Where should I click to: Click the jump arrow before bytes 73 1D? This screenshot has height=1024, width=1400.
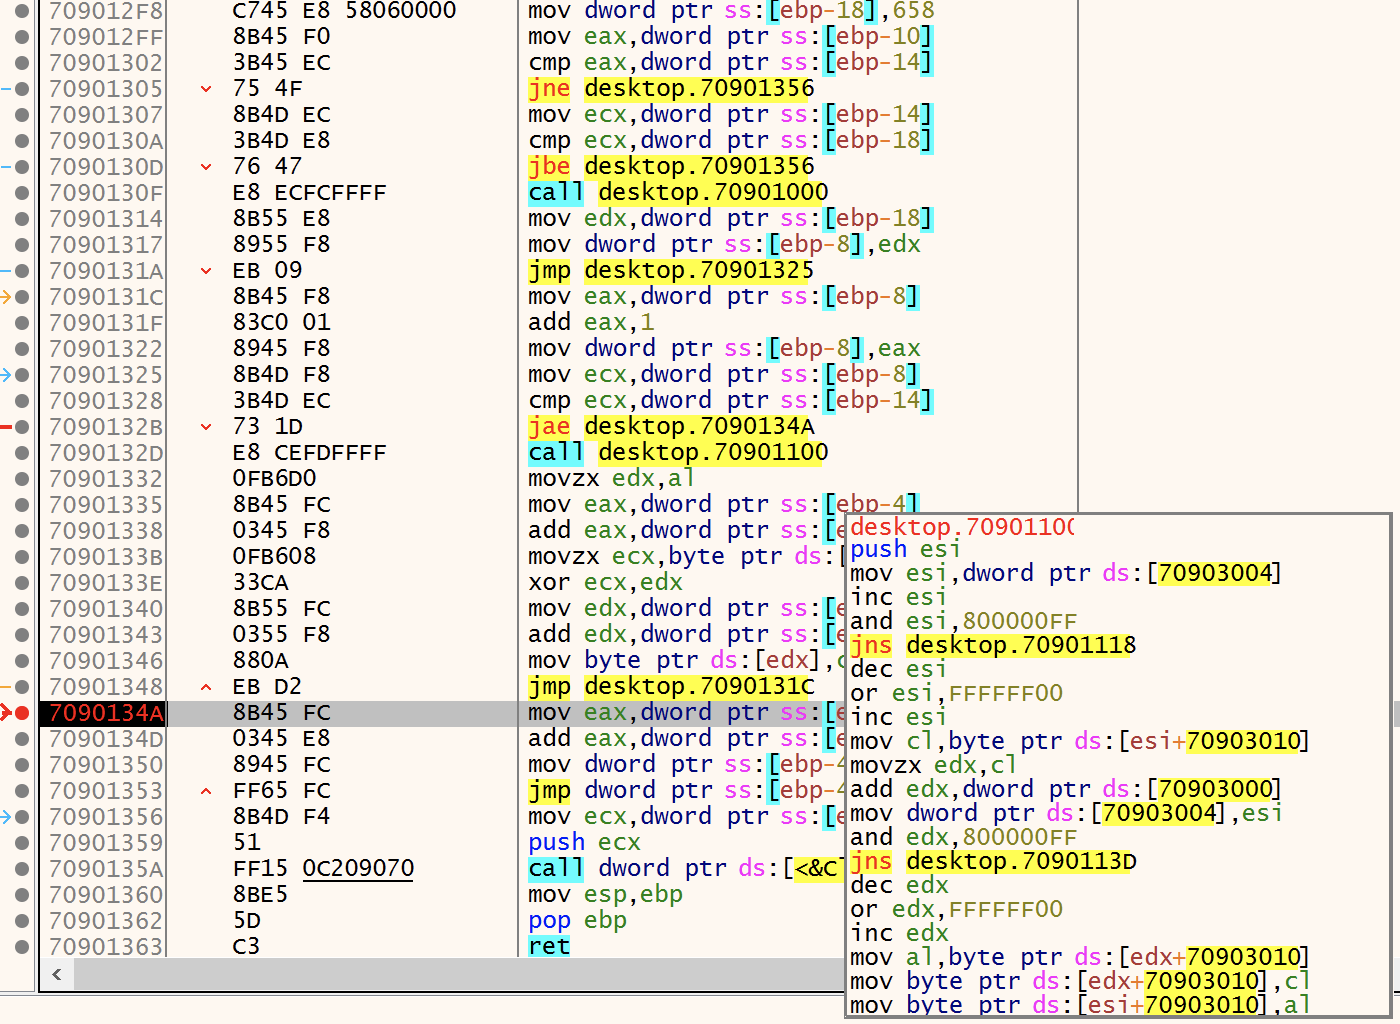pos(206,427)
